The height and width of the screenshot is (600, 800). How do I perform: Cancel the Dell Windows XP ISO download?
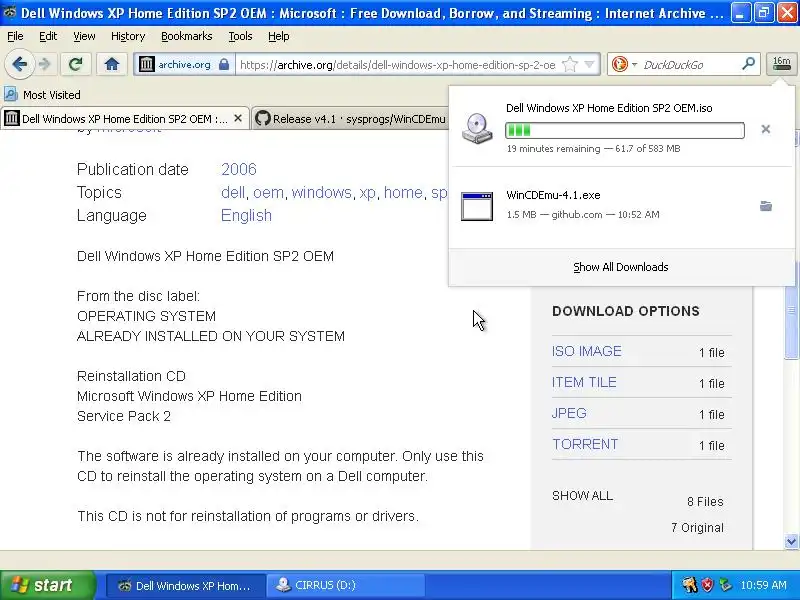pyautogui.click(x=765, y=129)
